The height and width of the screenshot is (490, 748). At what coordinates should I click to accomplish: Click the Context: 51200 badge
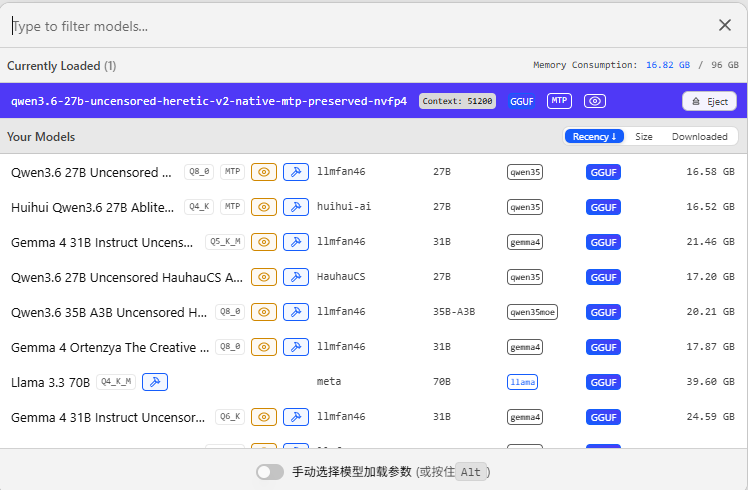pyautogui.click(x=457, y=101)
